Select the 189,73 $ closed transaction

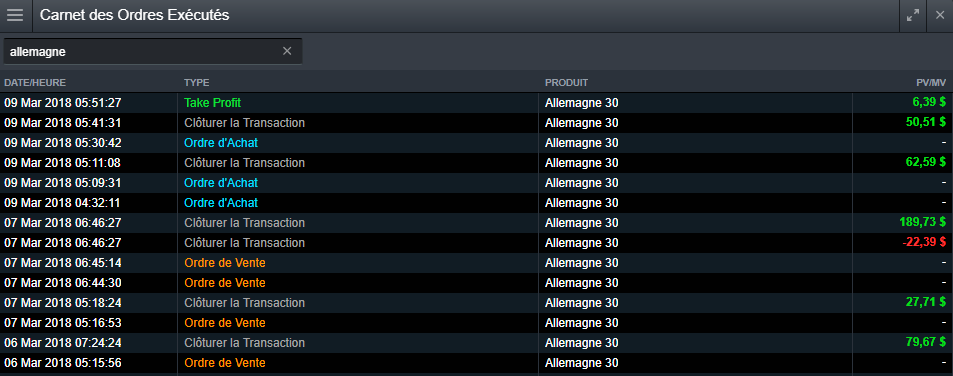point(476,223)
